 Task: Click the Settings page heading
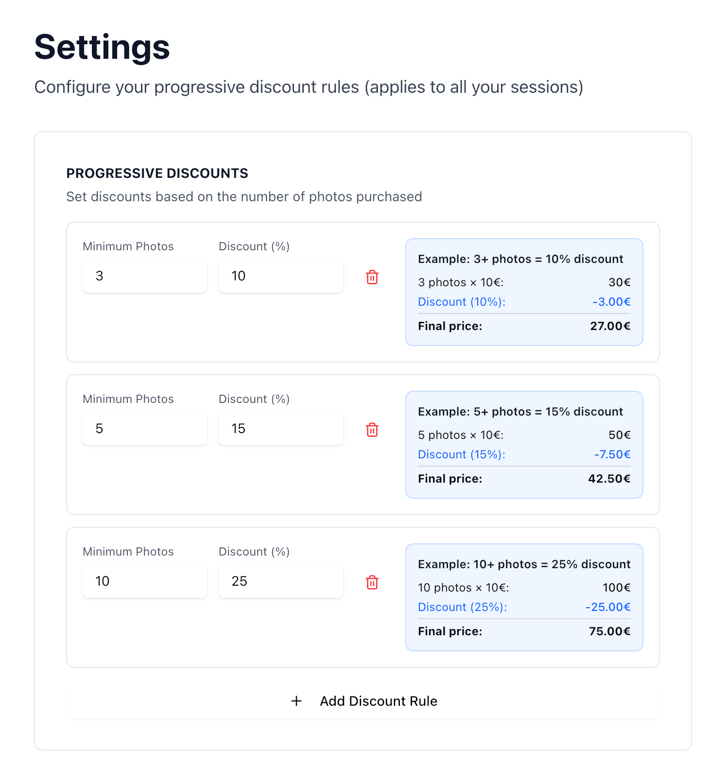click(x=102, y=47)
